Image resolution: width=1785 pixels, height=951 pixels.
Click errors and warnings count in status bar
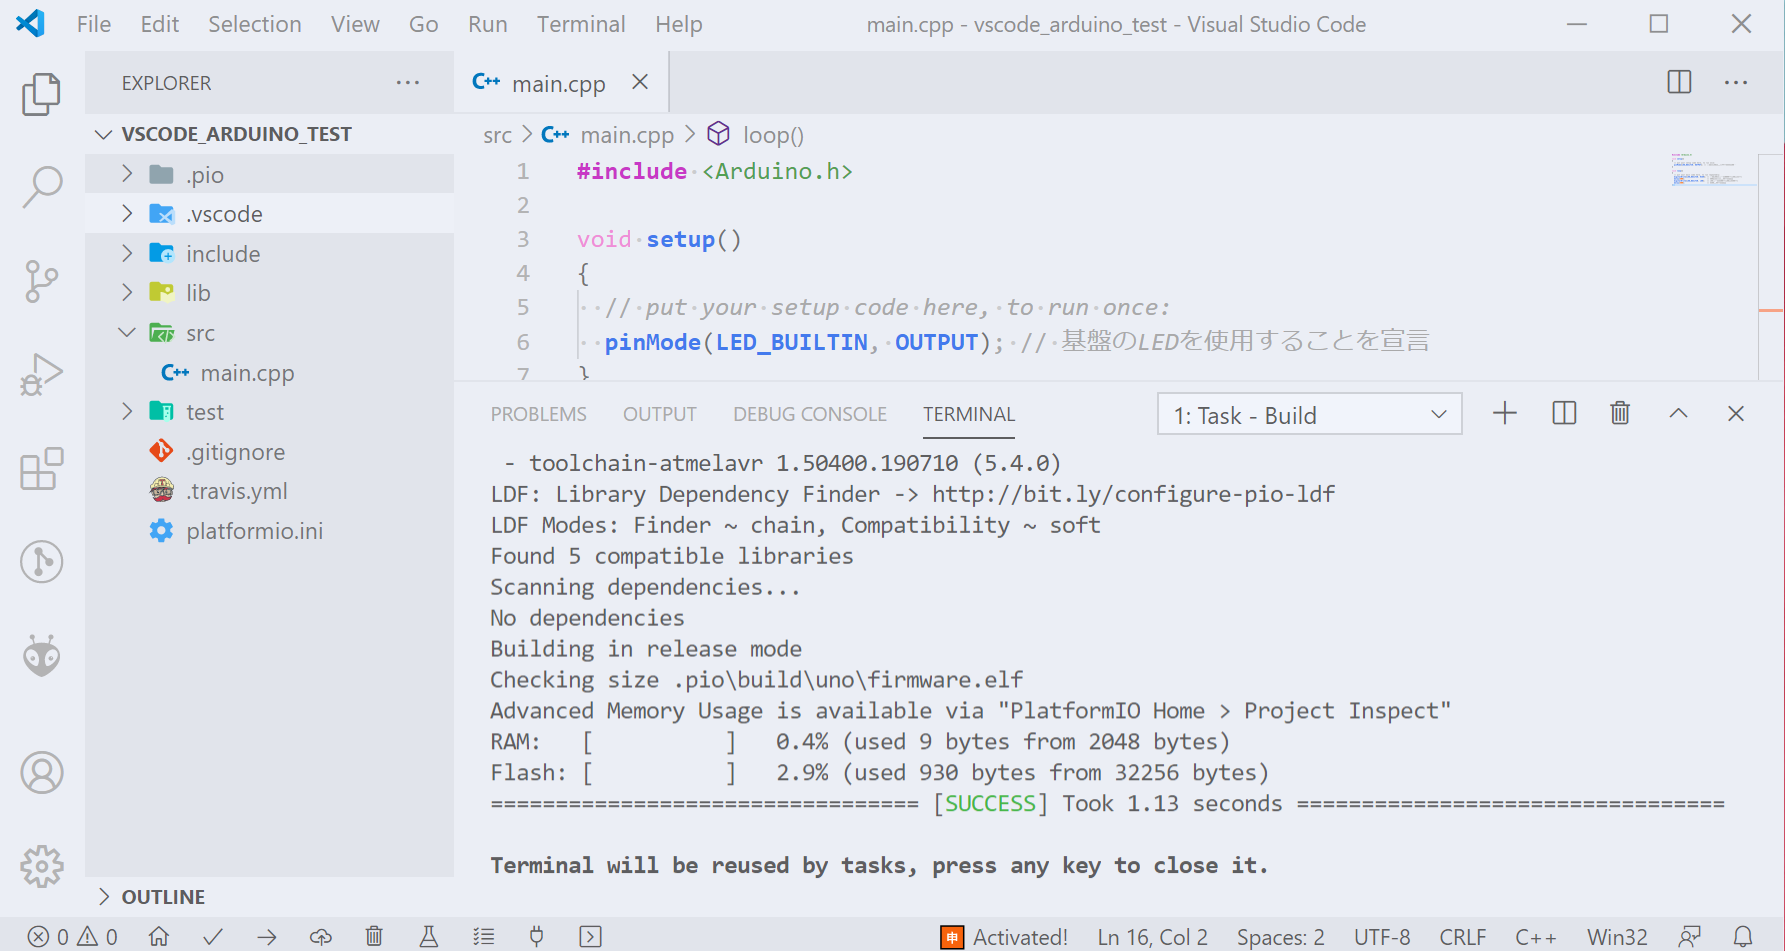[73, 936]
